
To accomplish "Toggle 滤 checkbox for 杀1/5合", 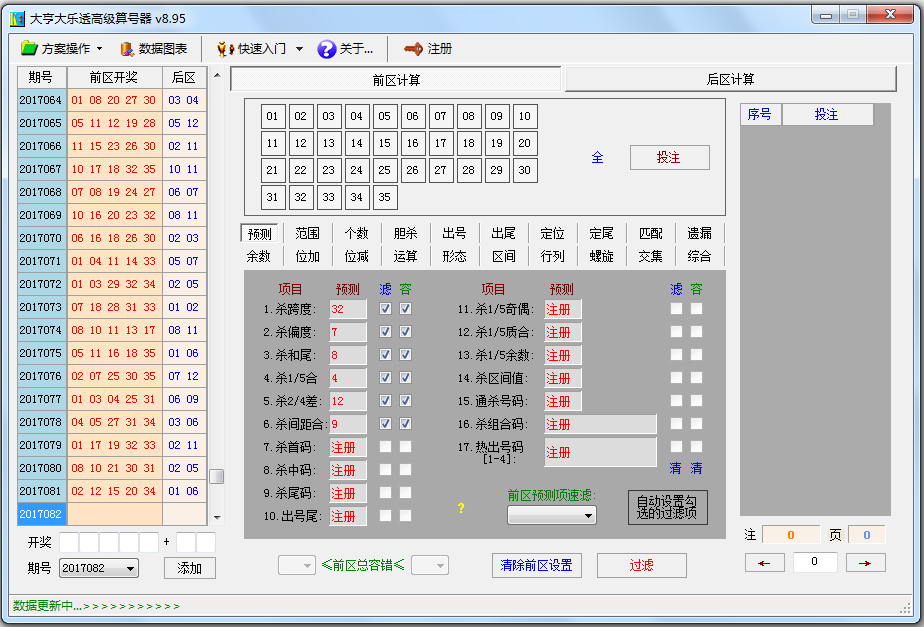I will click(x=385, y=377).
